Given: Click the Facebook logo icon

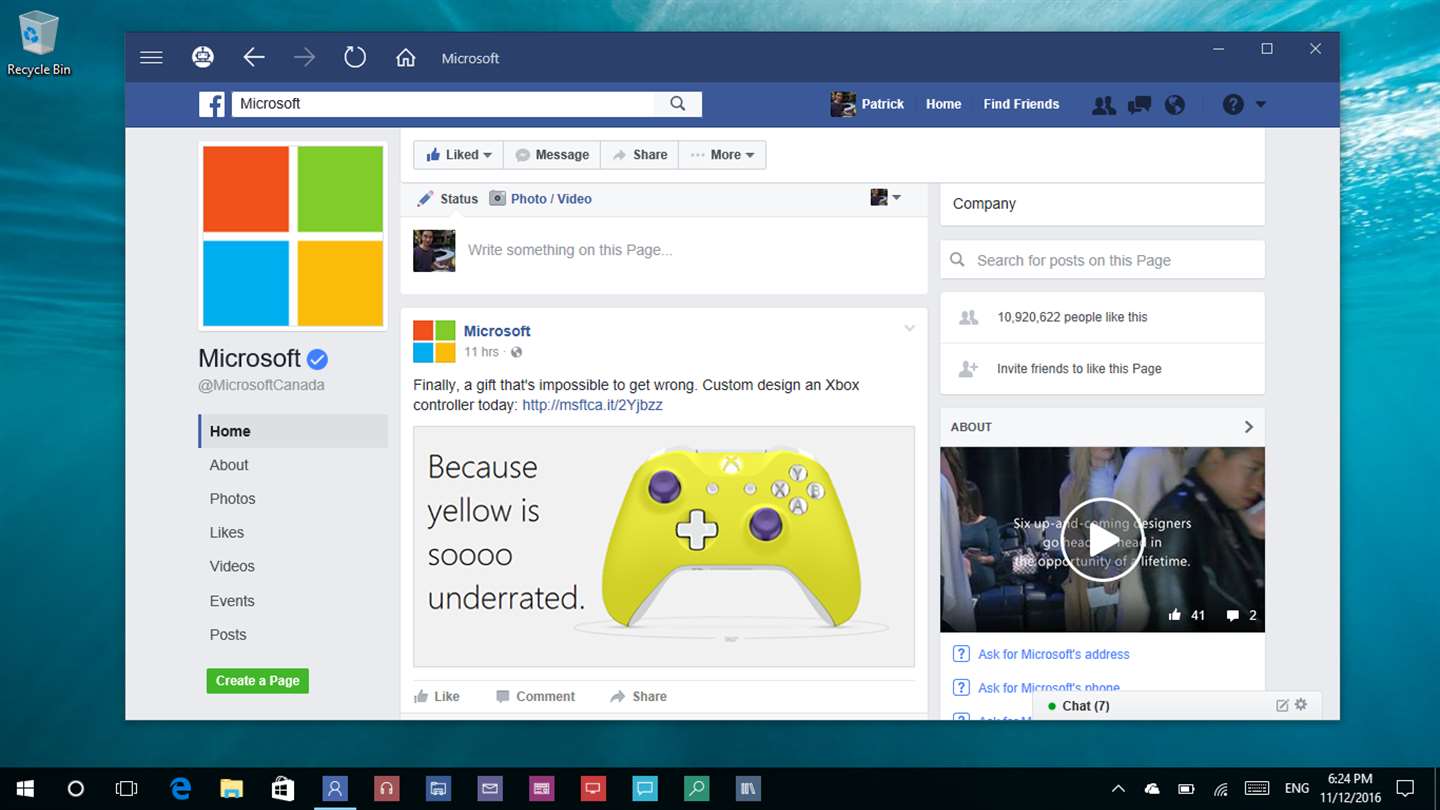Looking at the screenshot, I should click(x=211, y=104).
